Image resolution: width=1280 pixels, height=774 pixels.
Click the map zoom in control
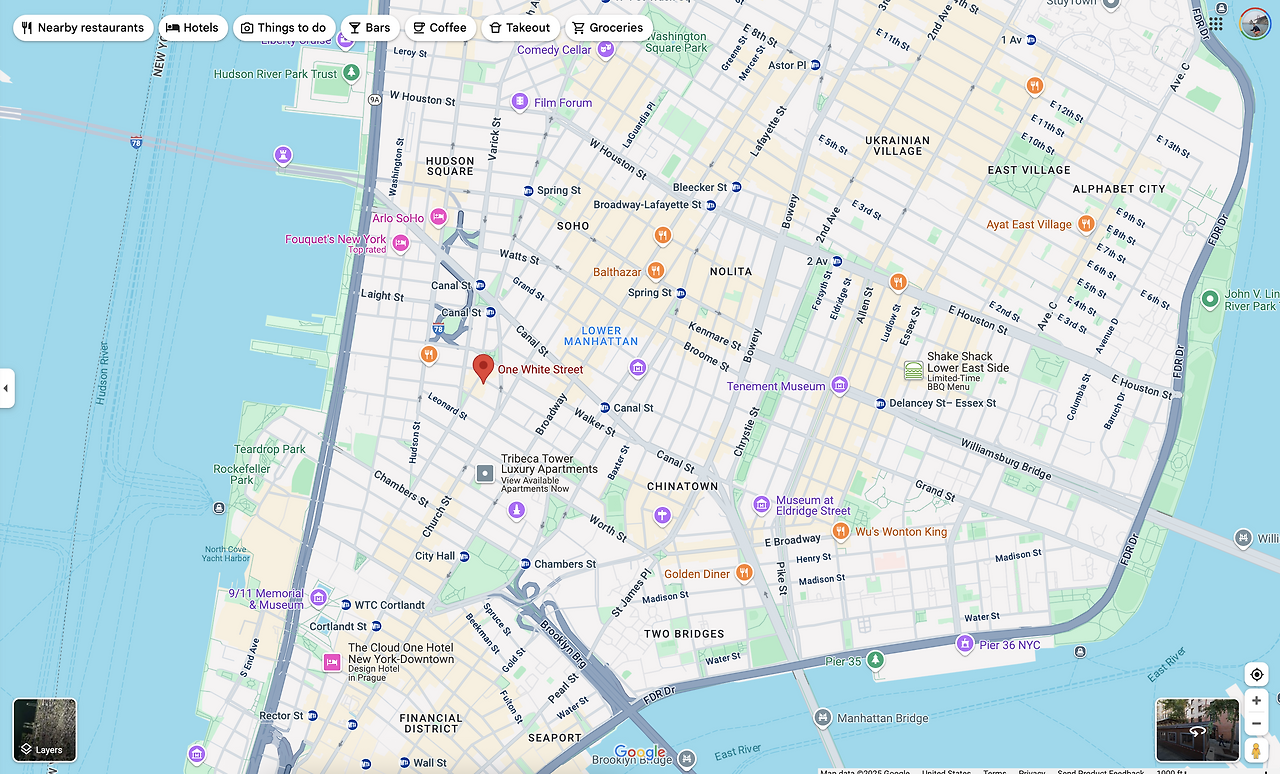(1256, 700)
